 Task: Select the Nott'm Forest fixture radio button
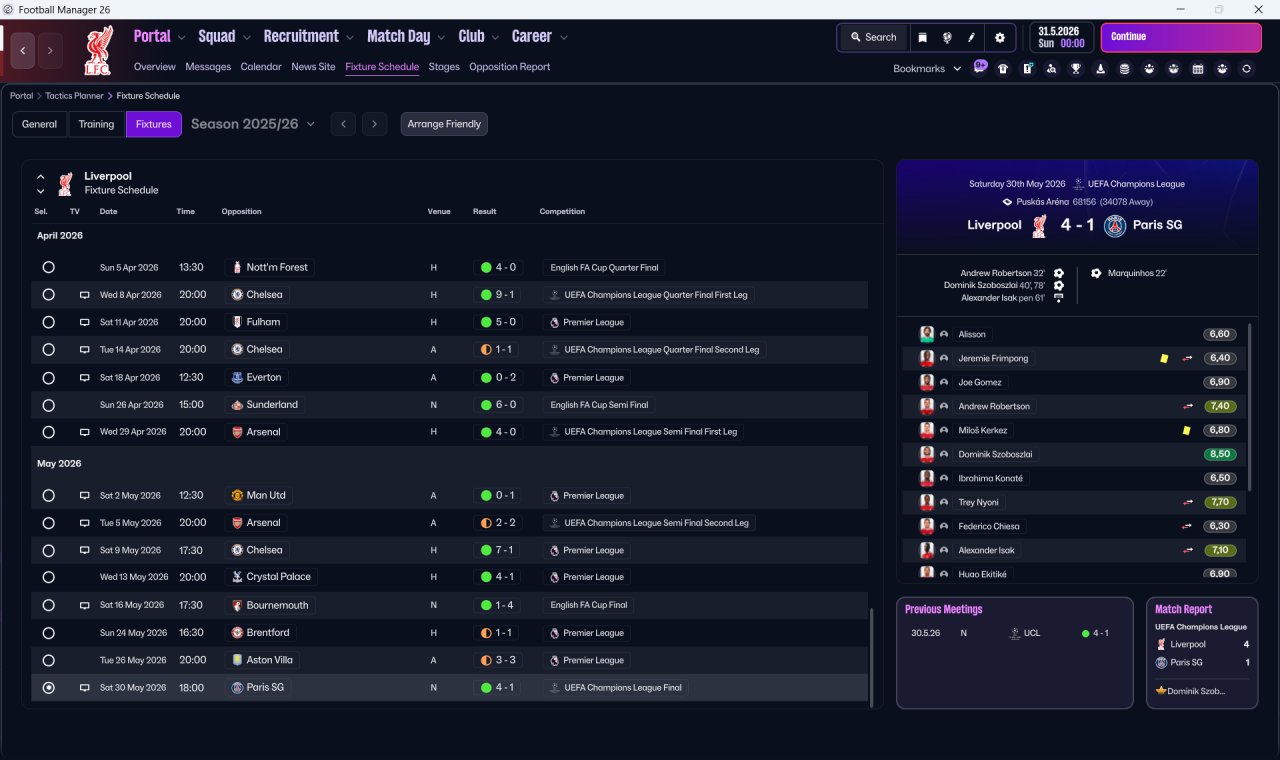(x=48, y=267)
